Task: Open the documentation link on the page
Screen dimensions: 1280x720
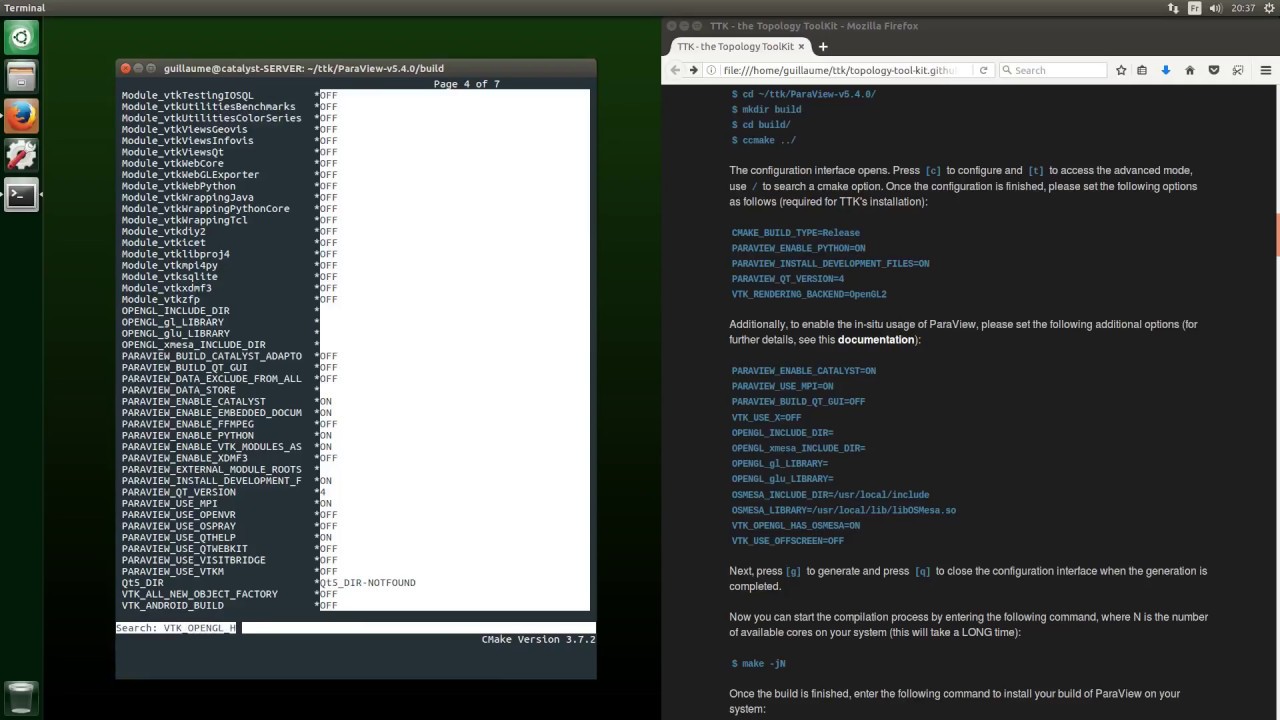Action: (x=876, y=340)
